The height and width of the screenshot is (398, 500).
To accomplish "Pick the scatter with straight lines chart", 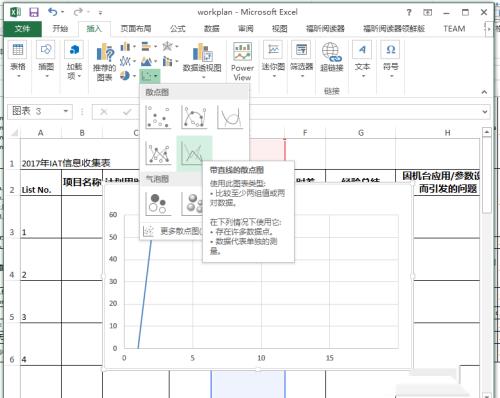I will [x=194, y=153].
